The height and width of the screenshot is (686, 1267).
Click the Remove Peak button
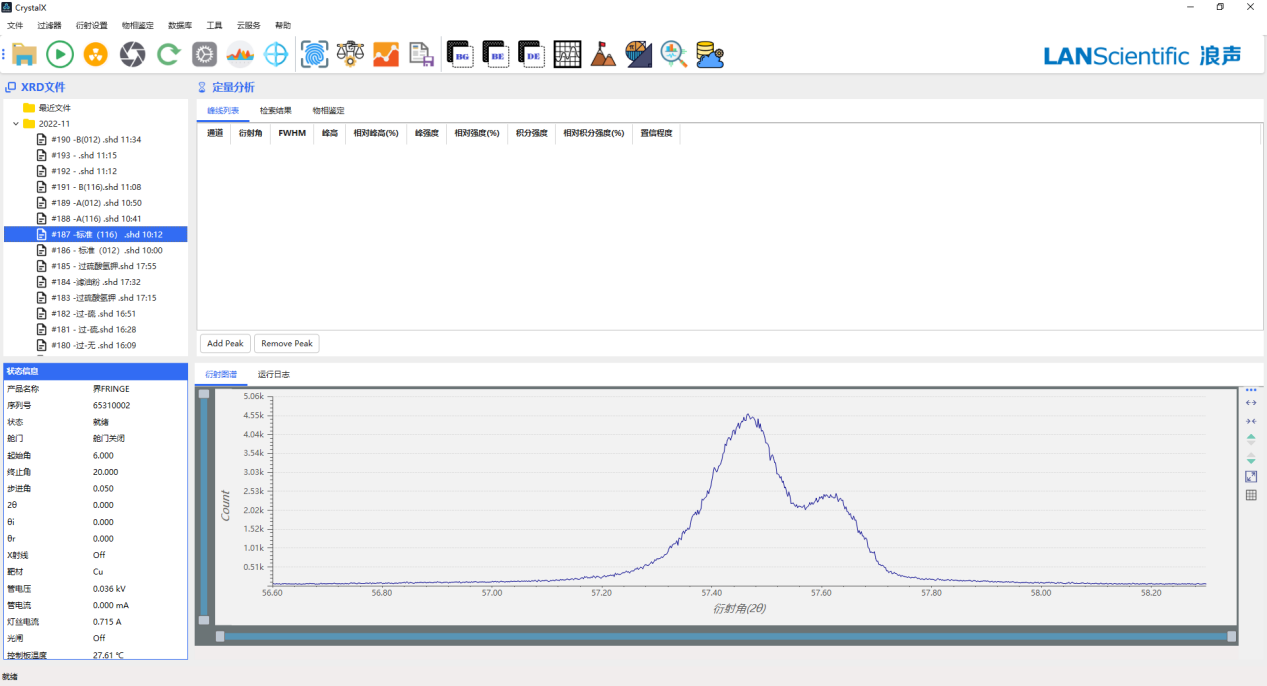[287, 344]
